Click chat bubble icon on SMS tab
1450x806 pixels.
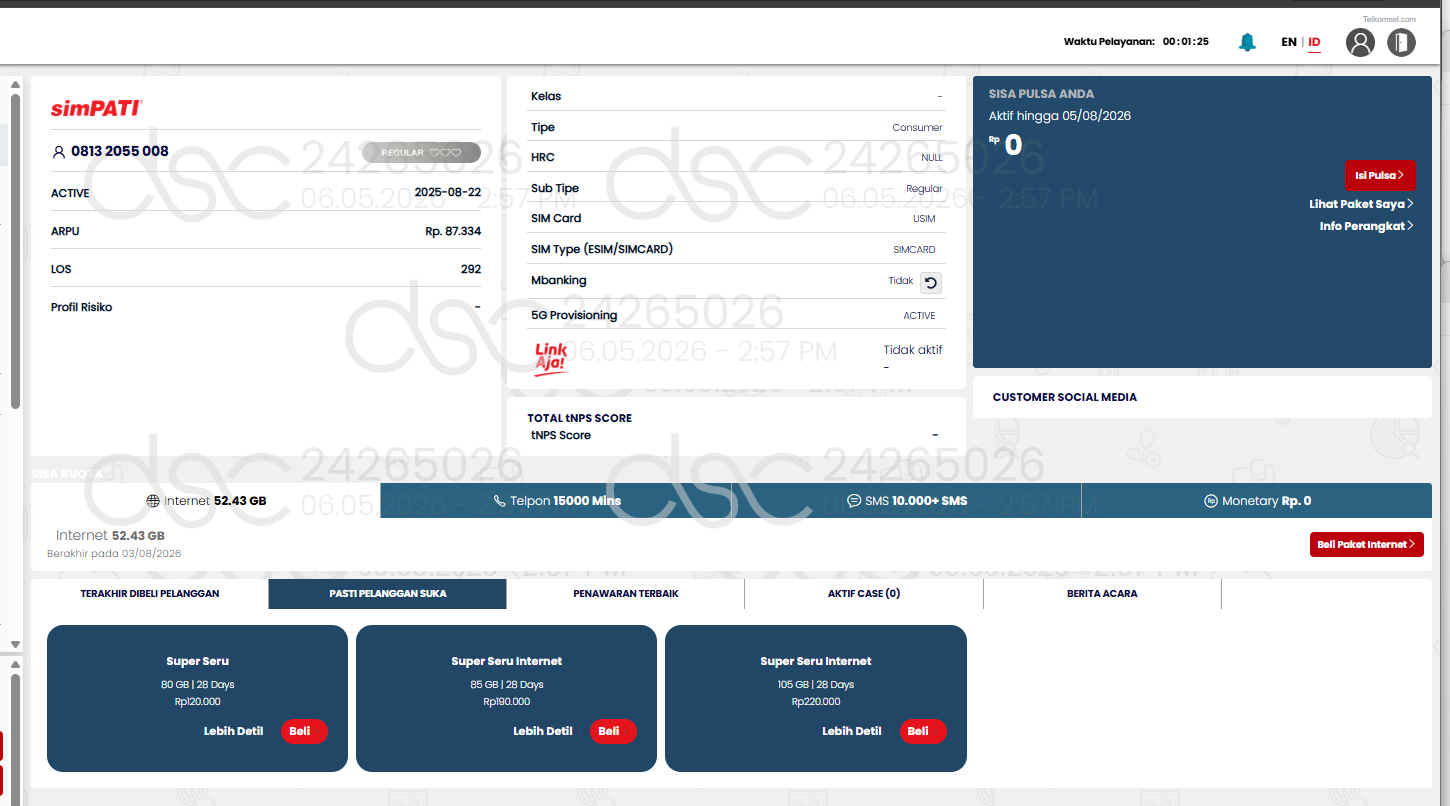854,501
